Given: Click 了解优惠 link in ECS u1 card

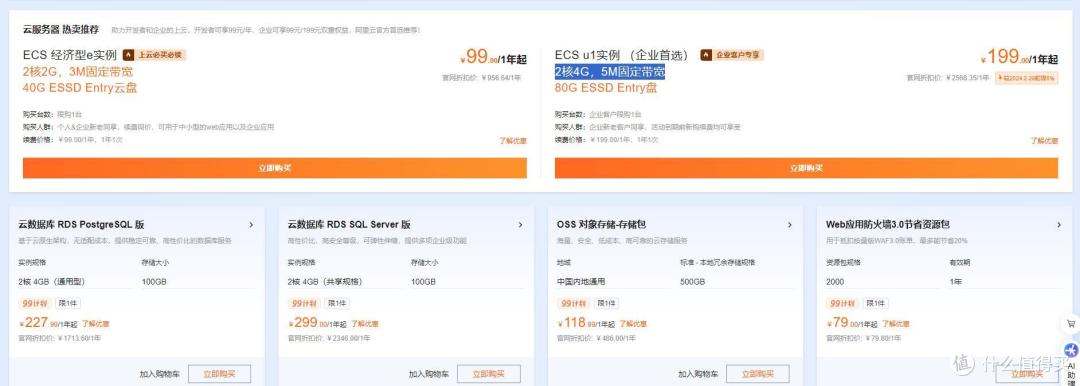Looking at the screenshot, I should pyautogui.click(x=1044, y=141).
